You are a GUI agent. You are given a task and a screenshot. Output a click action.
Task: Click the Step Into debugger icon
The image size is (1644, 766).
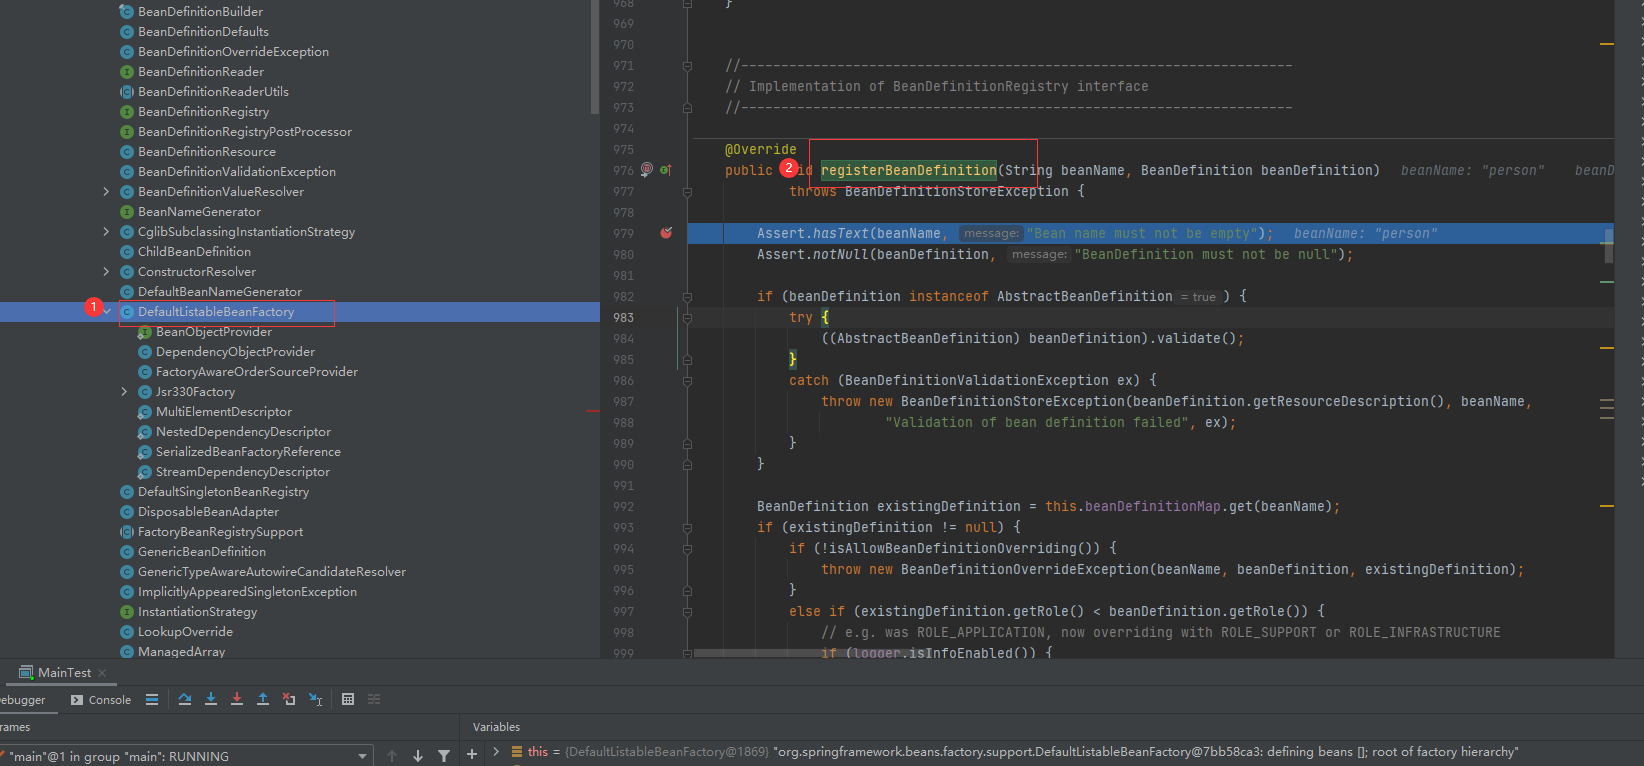pos(211,699)
